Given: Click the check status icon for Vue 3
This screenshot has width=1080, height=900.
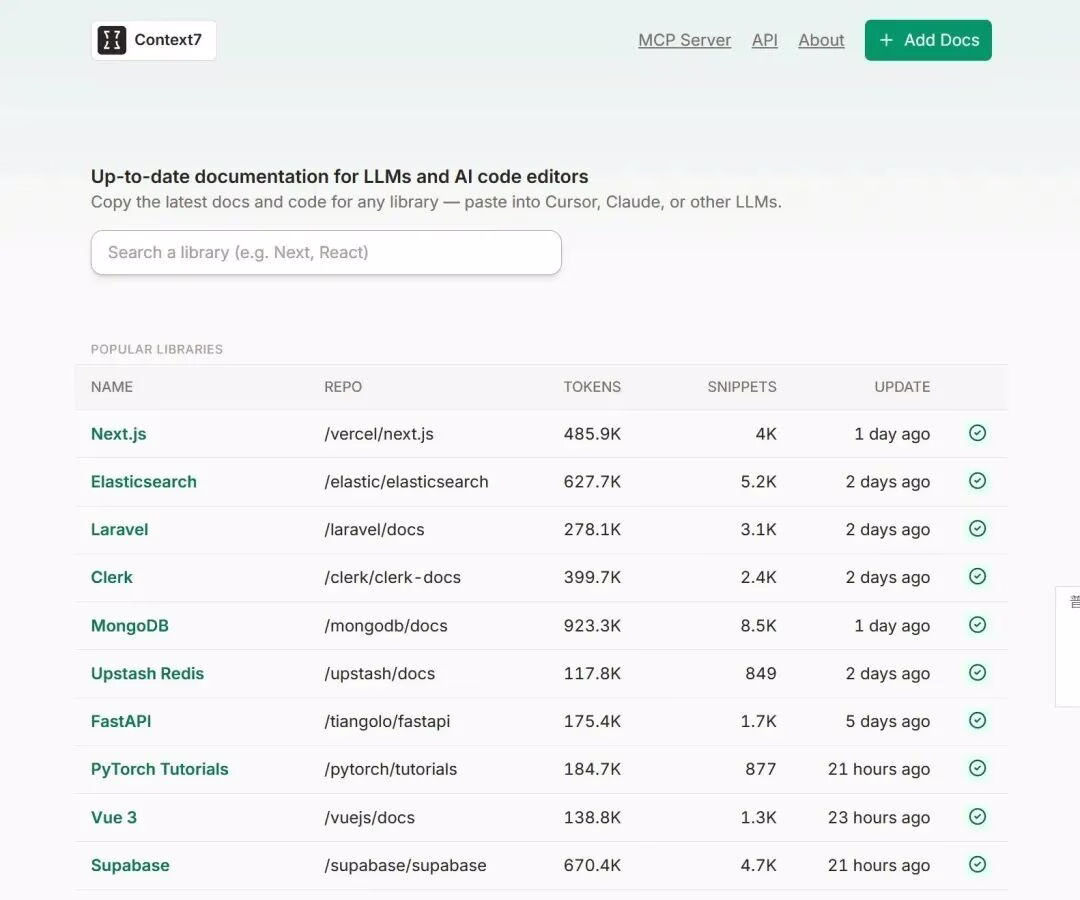Looking at the screenshot, I should [977, 817].
